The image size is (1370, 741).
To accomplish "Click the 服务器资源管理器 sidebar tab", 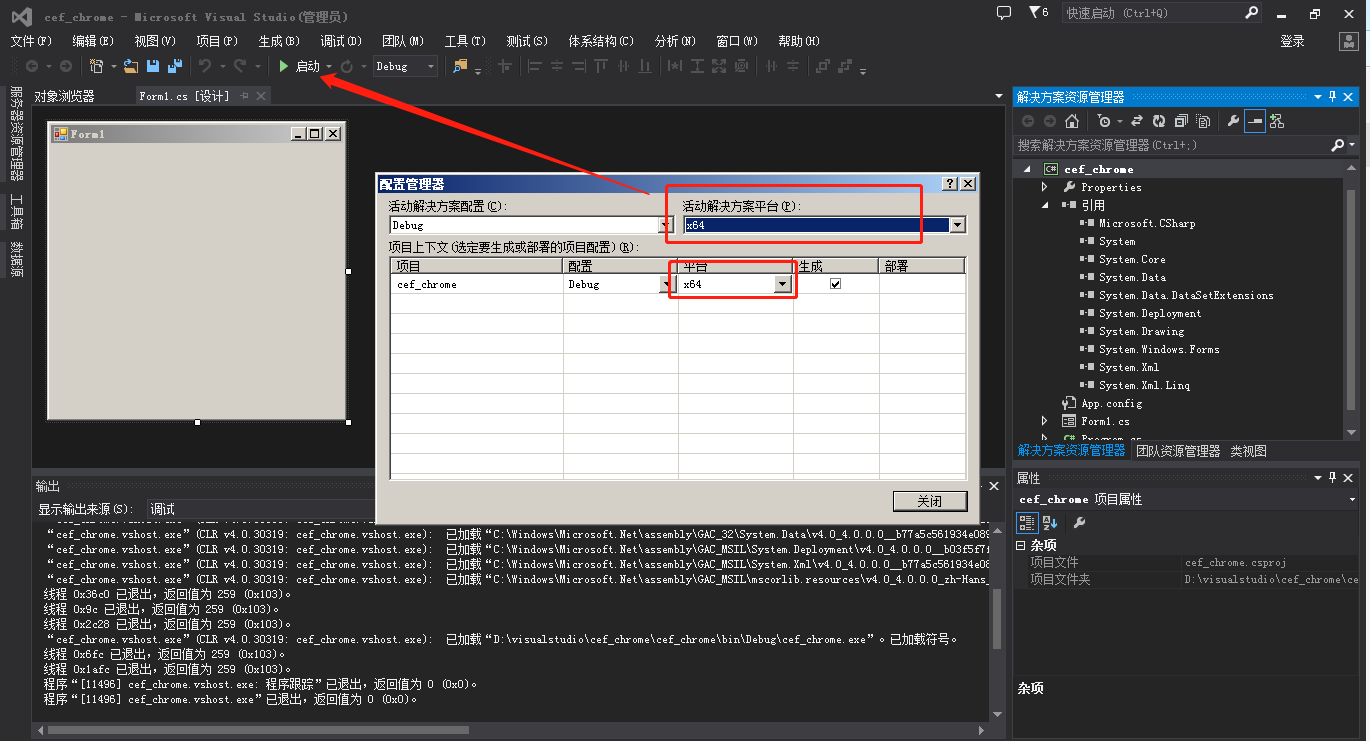I will 16,133.
